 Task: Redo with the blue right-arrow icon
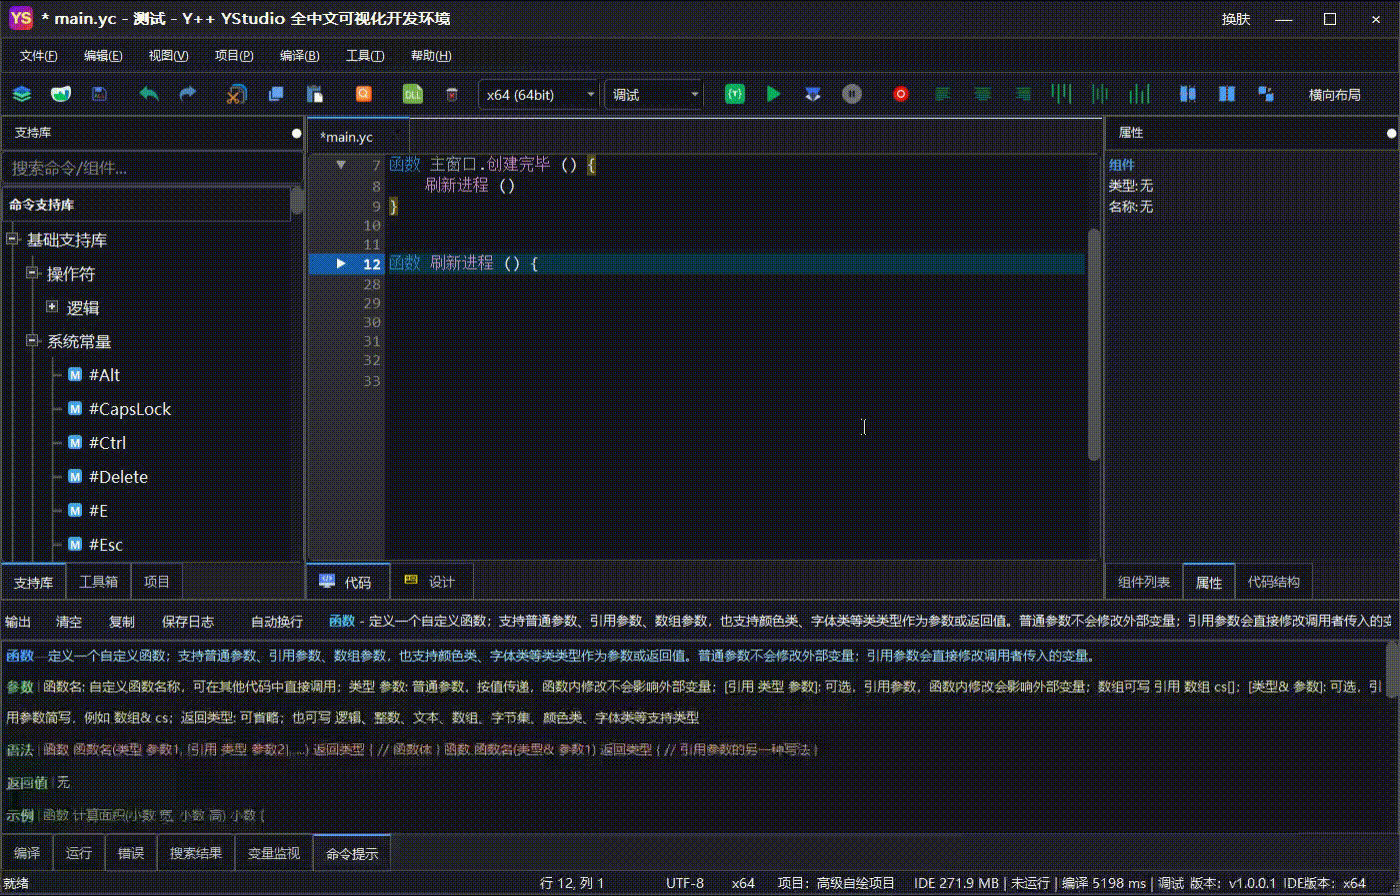tap(187, 94)
